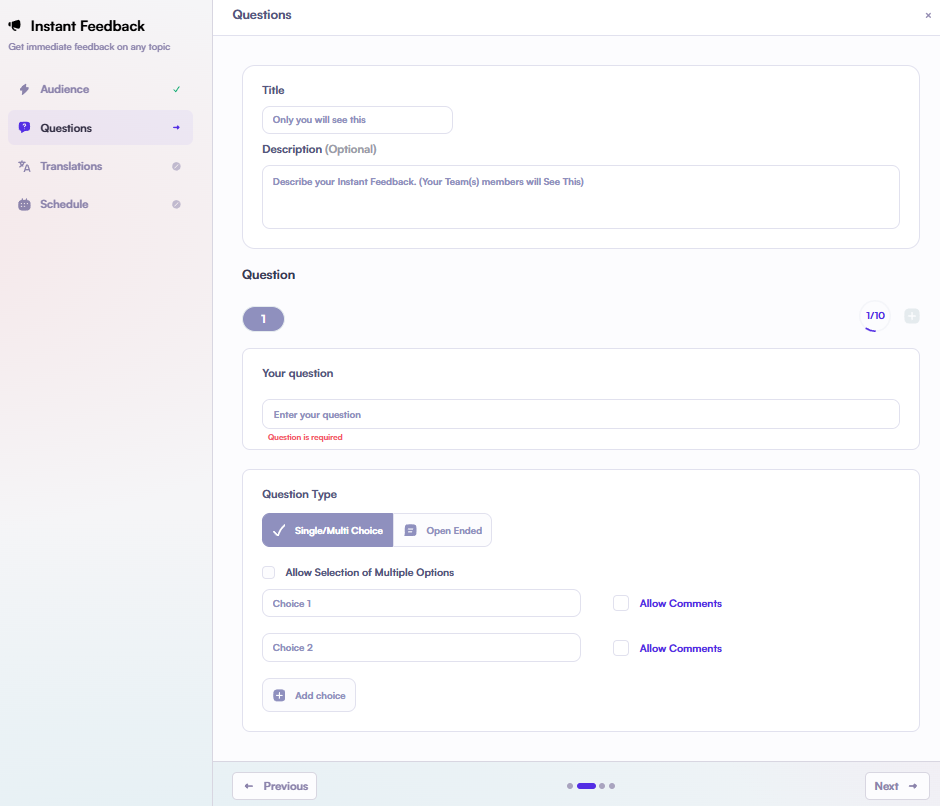The width and height of the screenshot is (940, 806).
Task: Check Allow Comments for Choice 1
Action: (621, 603)
